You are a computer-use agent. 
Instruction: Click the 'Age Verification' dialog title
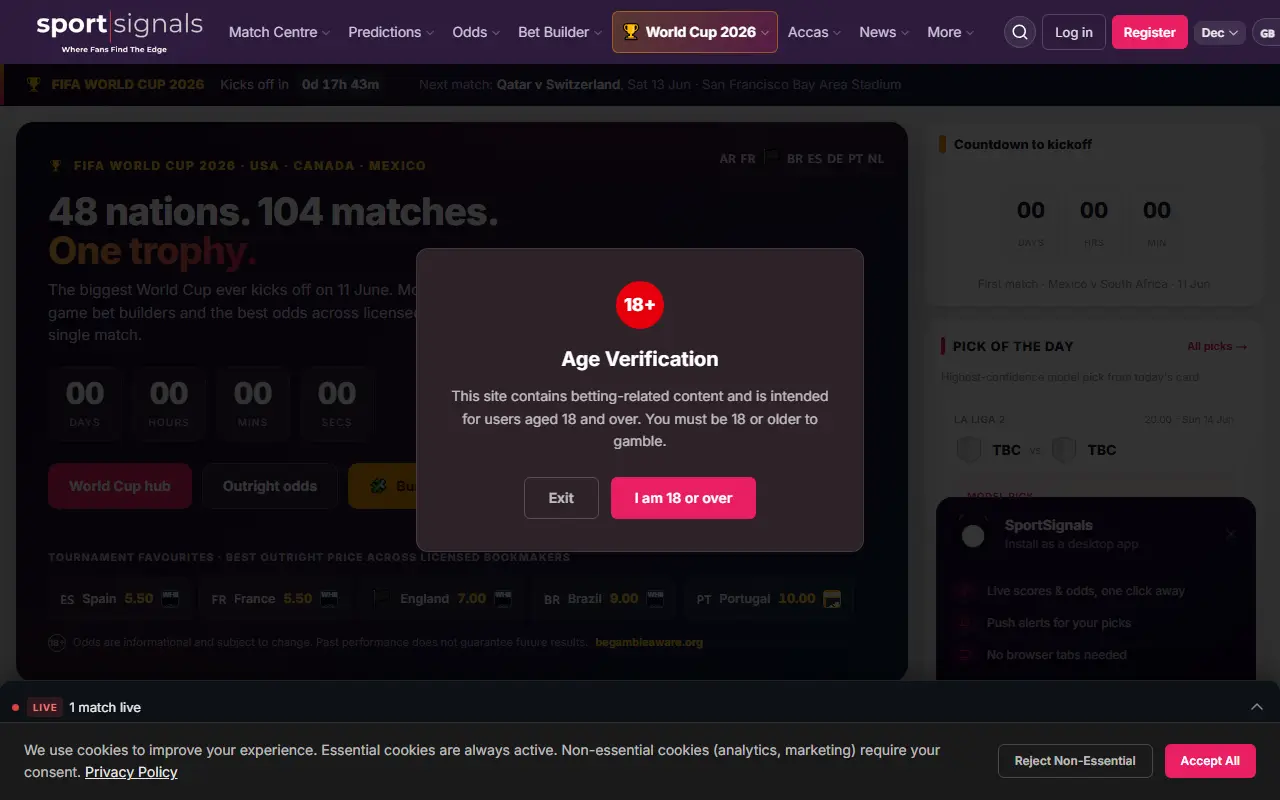[640, 359]
